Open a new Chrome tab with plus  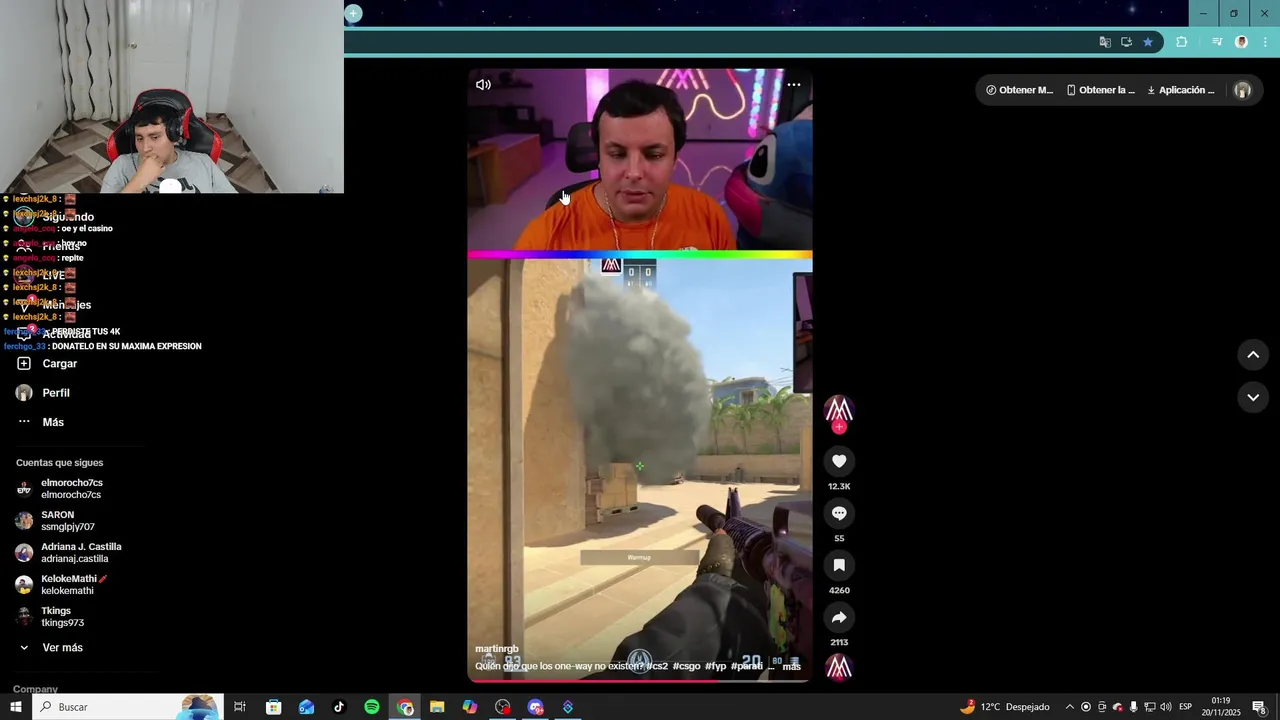[353, 13]
